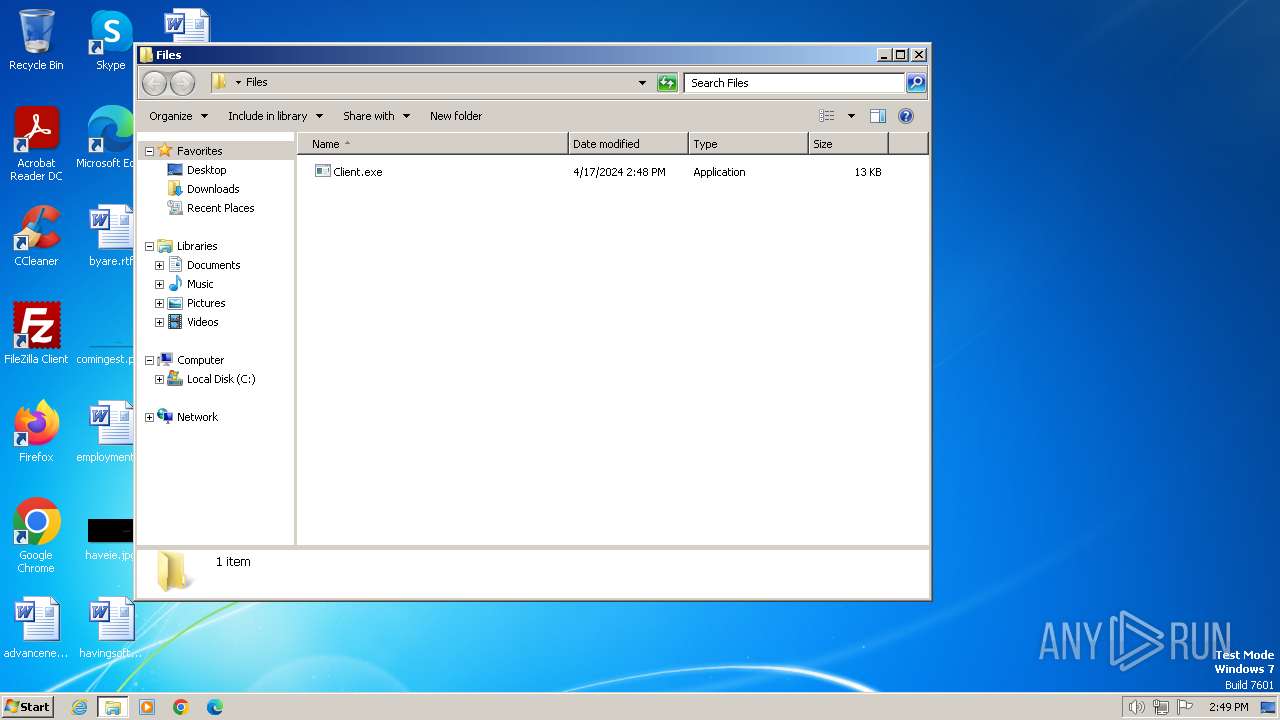Viewport: 1280px width, 720px height.
Task: Open Share with dropdown
Action: (x=376, y=116)
